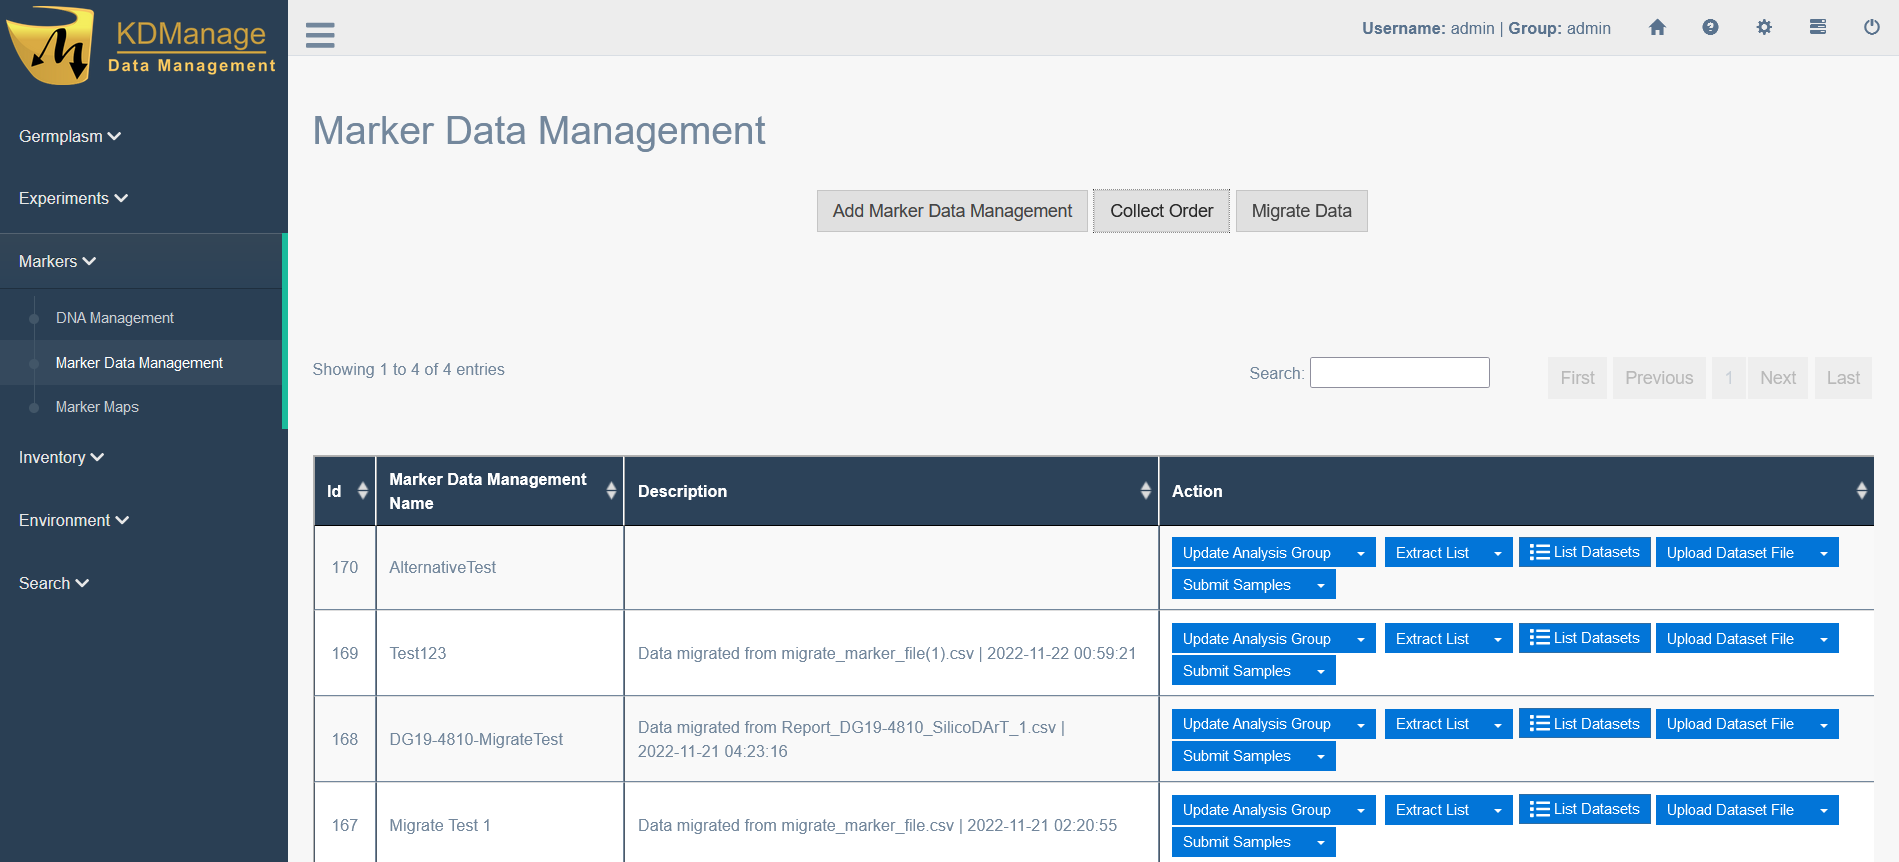The height and width of the screenshot is (862, 1899).
Task: Expand the Germplasm sidebar menu
Action: pos(69,136)
